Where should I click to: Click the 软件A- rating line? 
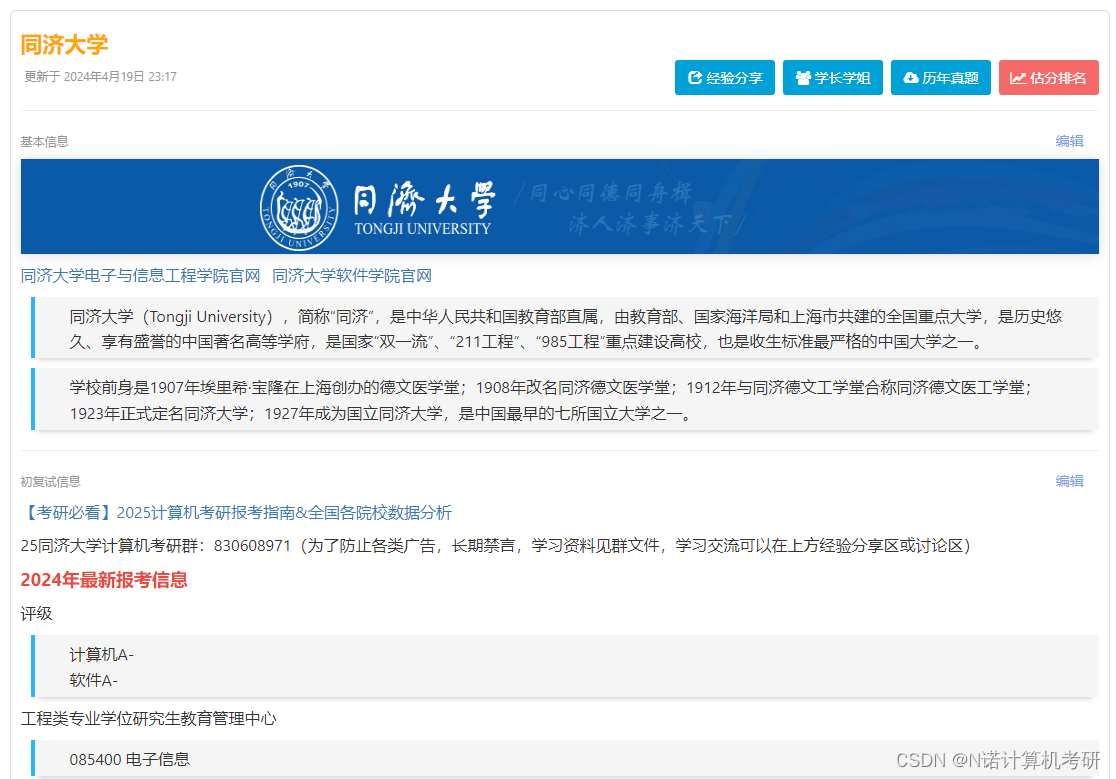pos(93,681)
